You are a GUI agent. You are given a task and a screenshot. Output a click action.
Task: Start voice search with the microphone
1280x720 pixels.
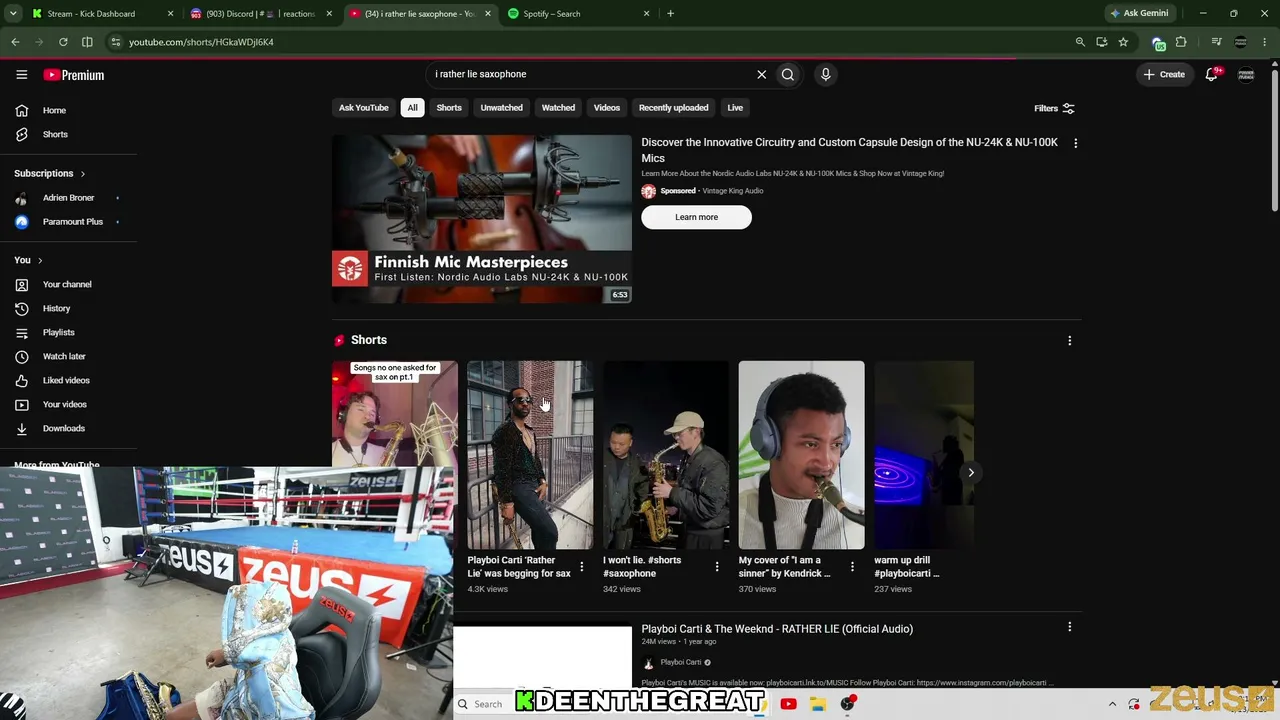pyautogui.click(x=825, y=74)
